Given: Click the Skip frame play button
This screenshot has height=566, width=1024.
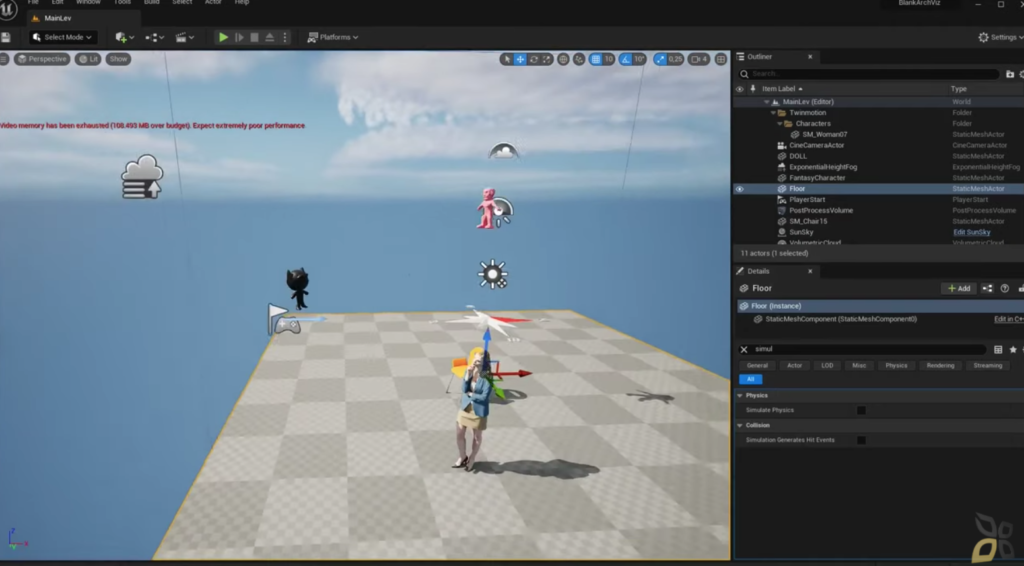Looking at the screenshot, I should click(x=239, y=37).
